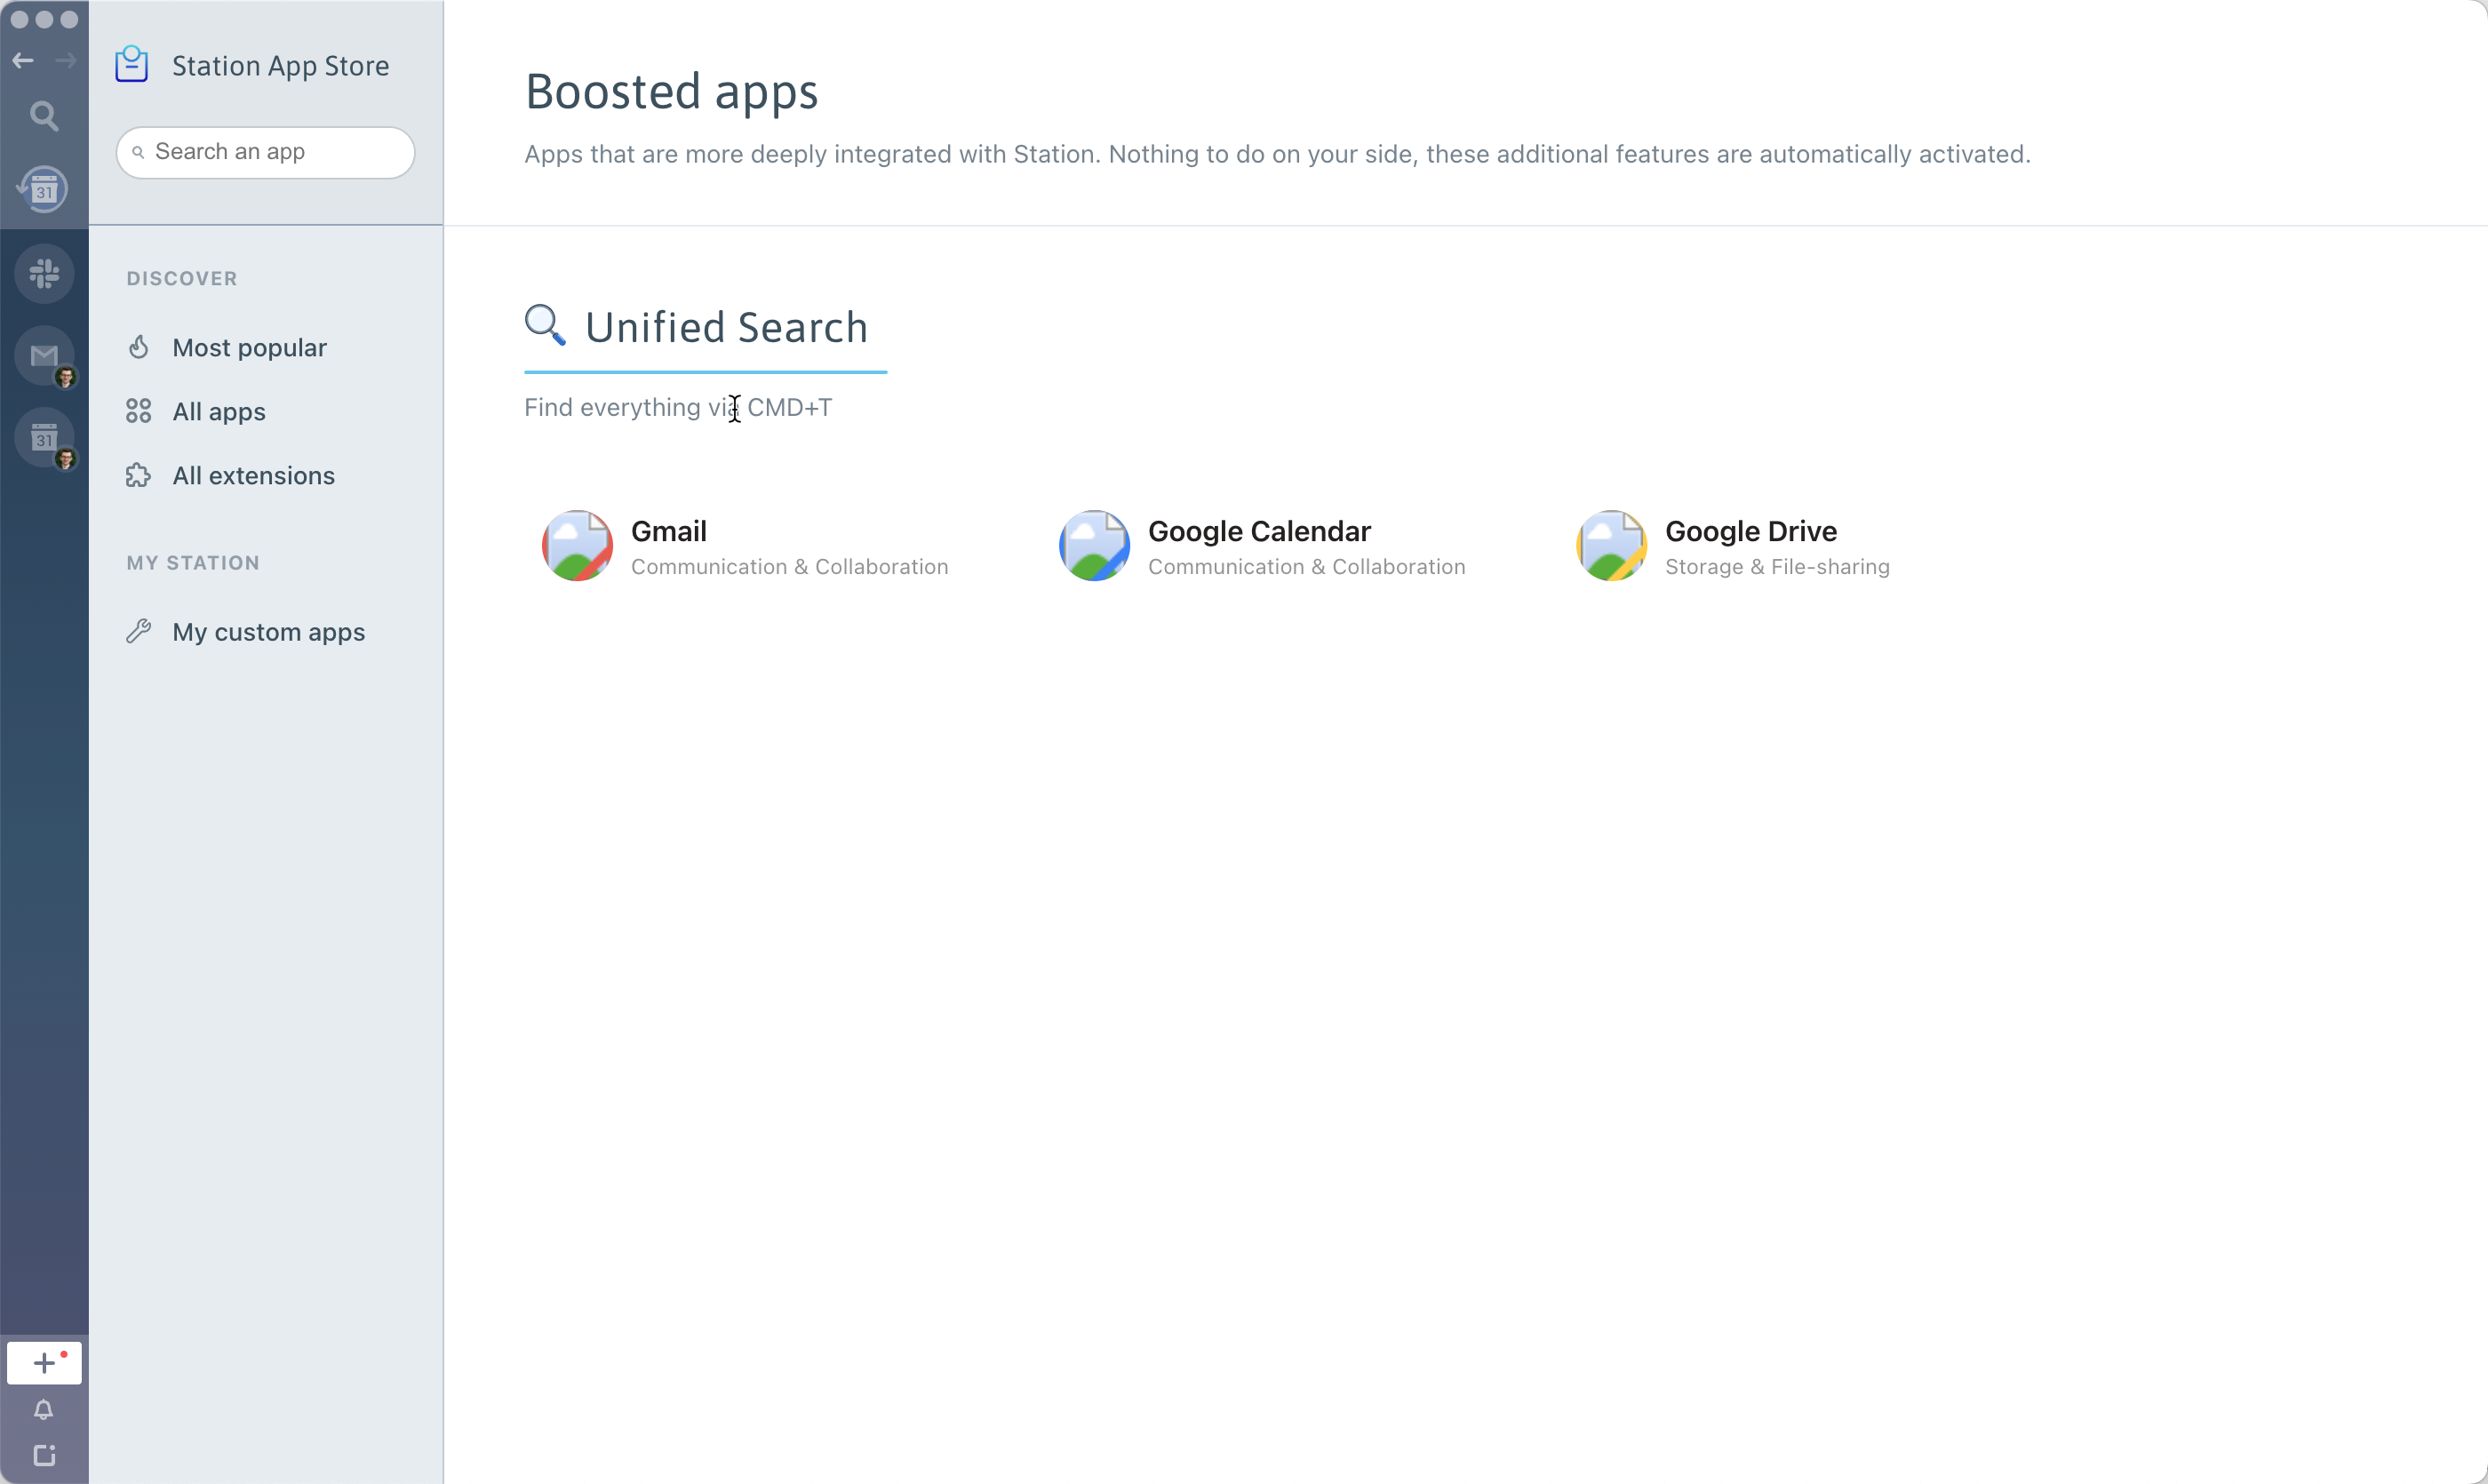
Task: Click the Station App Store bag icon
Action: [132, 65]
